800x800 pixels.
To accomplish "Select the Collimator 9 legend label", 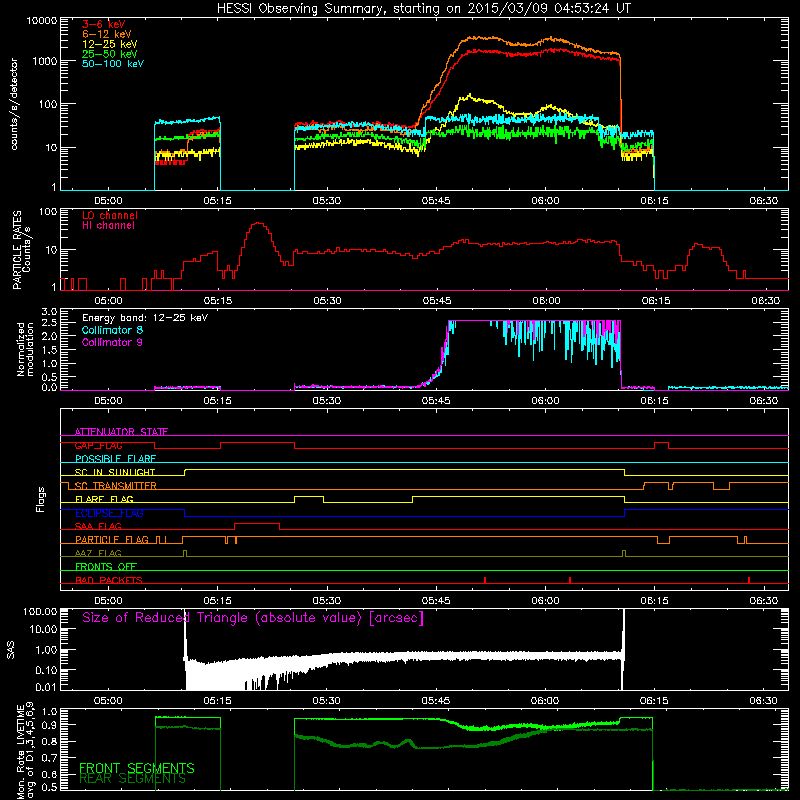I will tap(112, 342).
